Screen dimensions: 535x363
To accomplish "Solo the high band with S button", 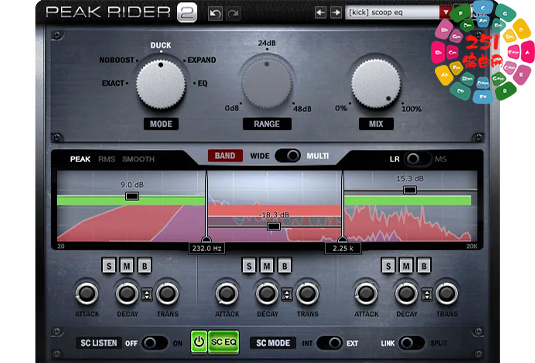I will [388, 265].
